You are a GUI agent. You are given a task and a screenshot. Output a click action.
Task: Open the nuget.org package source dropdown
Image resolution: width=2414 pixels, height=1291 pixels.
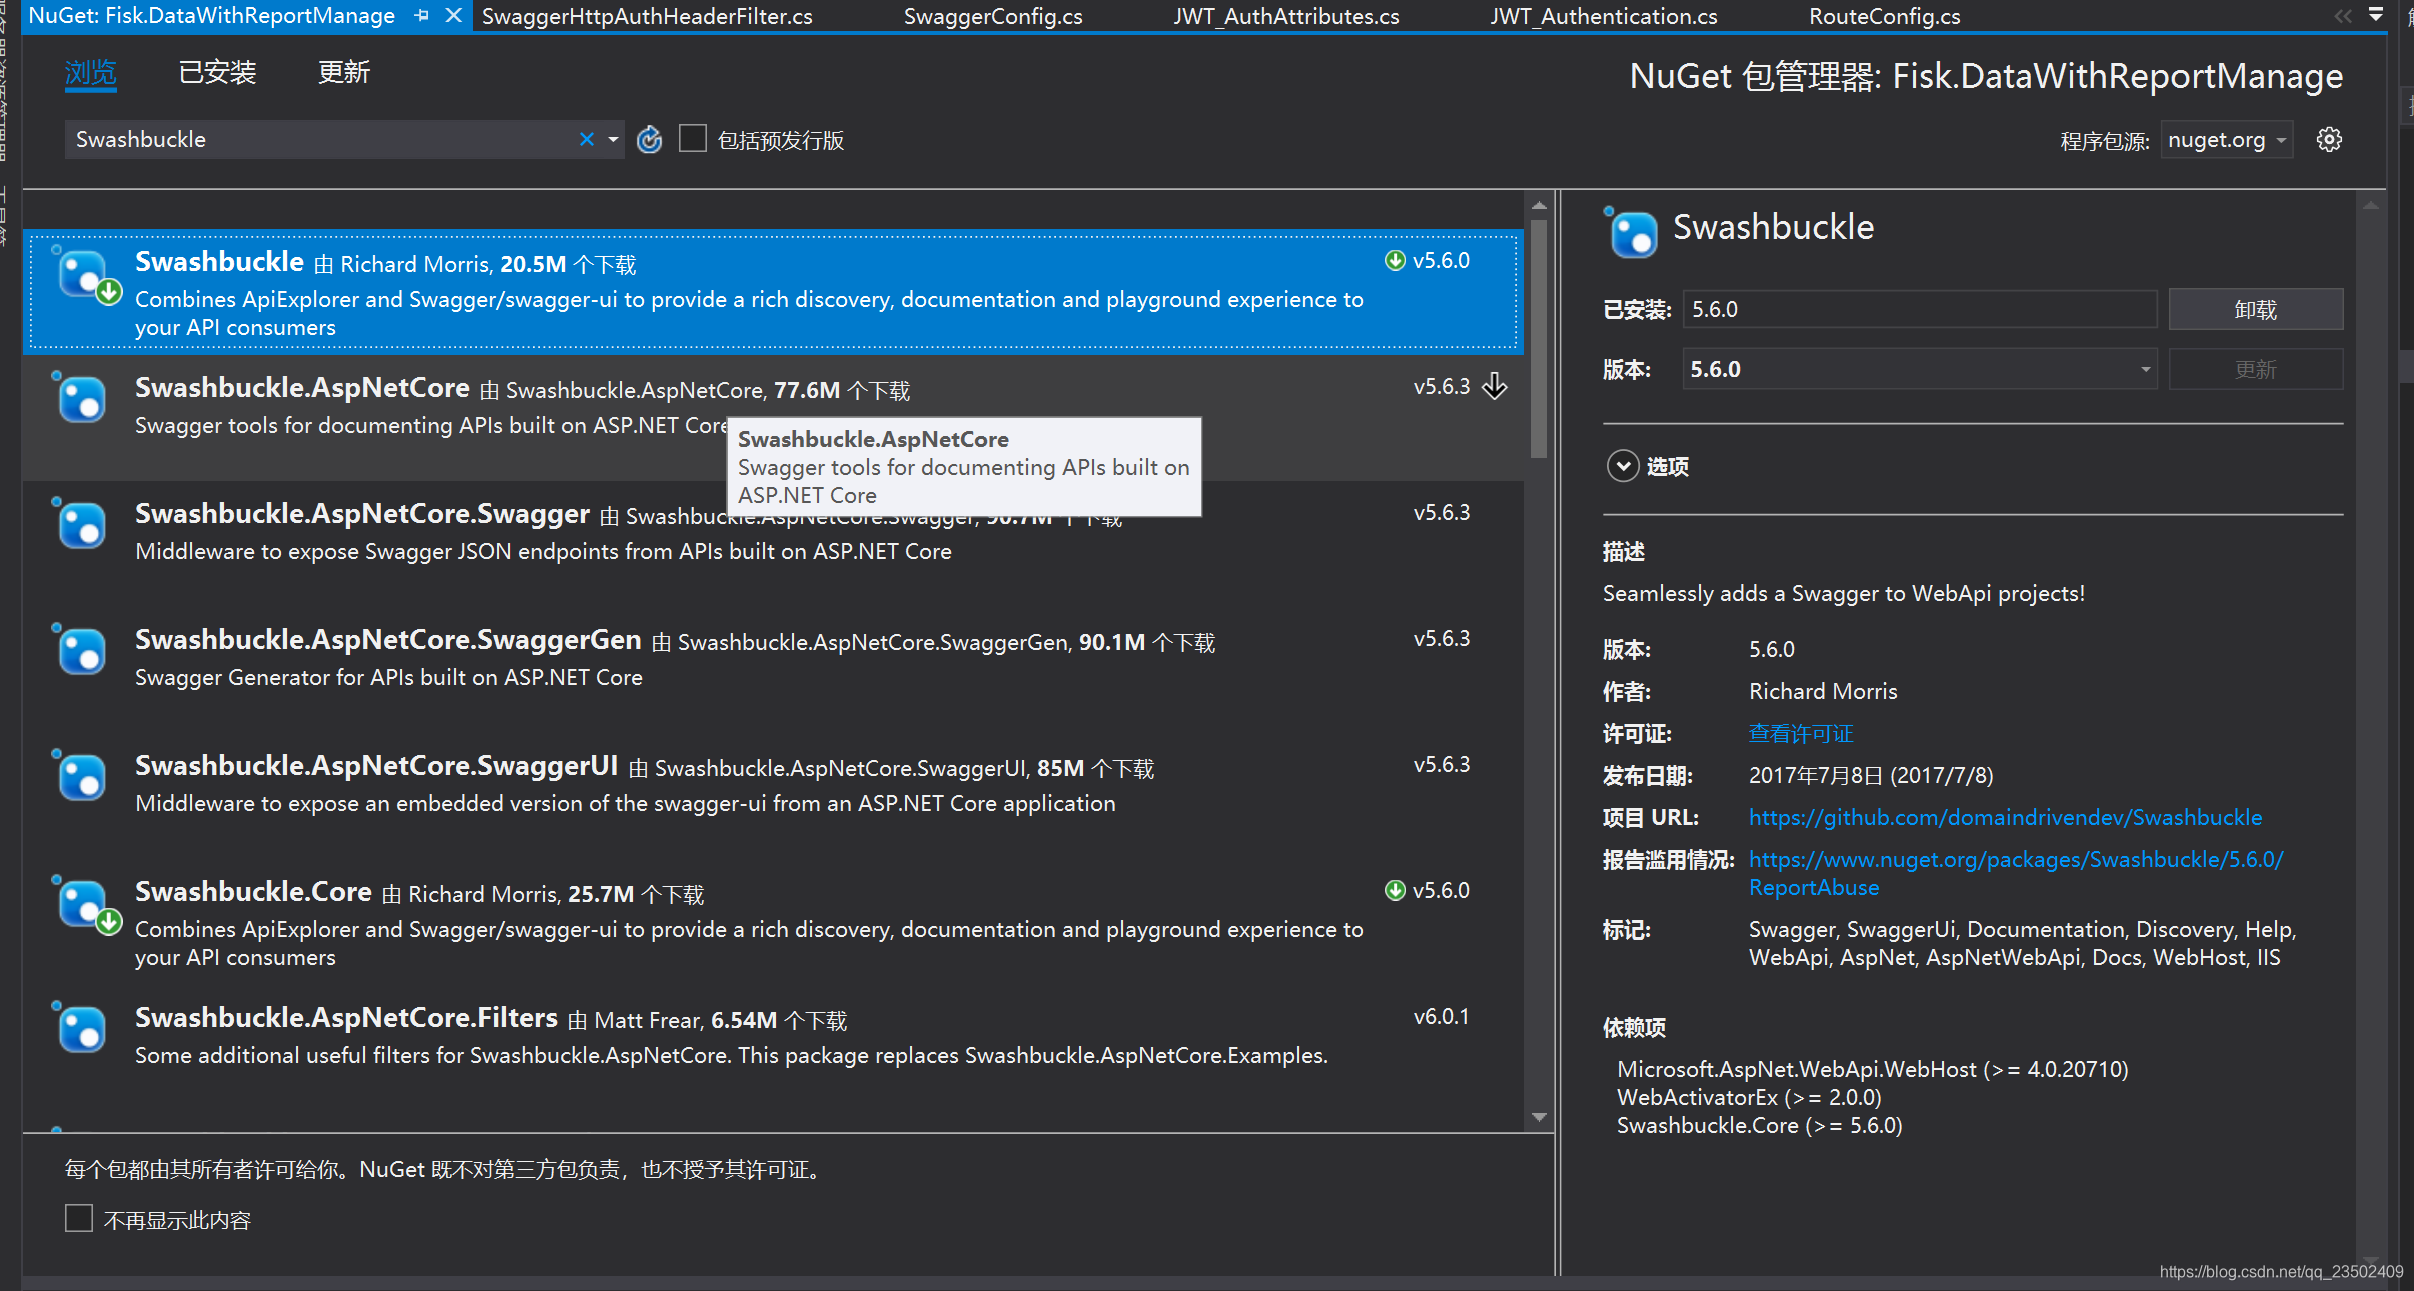[2226, 139]
